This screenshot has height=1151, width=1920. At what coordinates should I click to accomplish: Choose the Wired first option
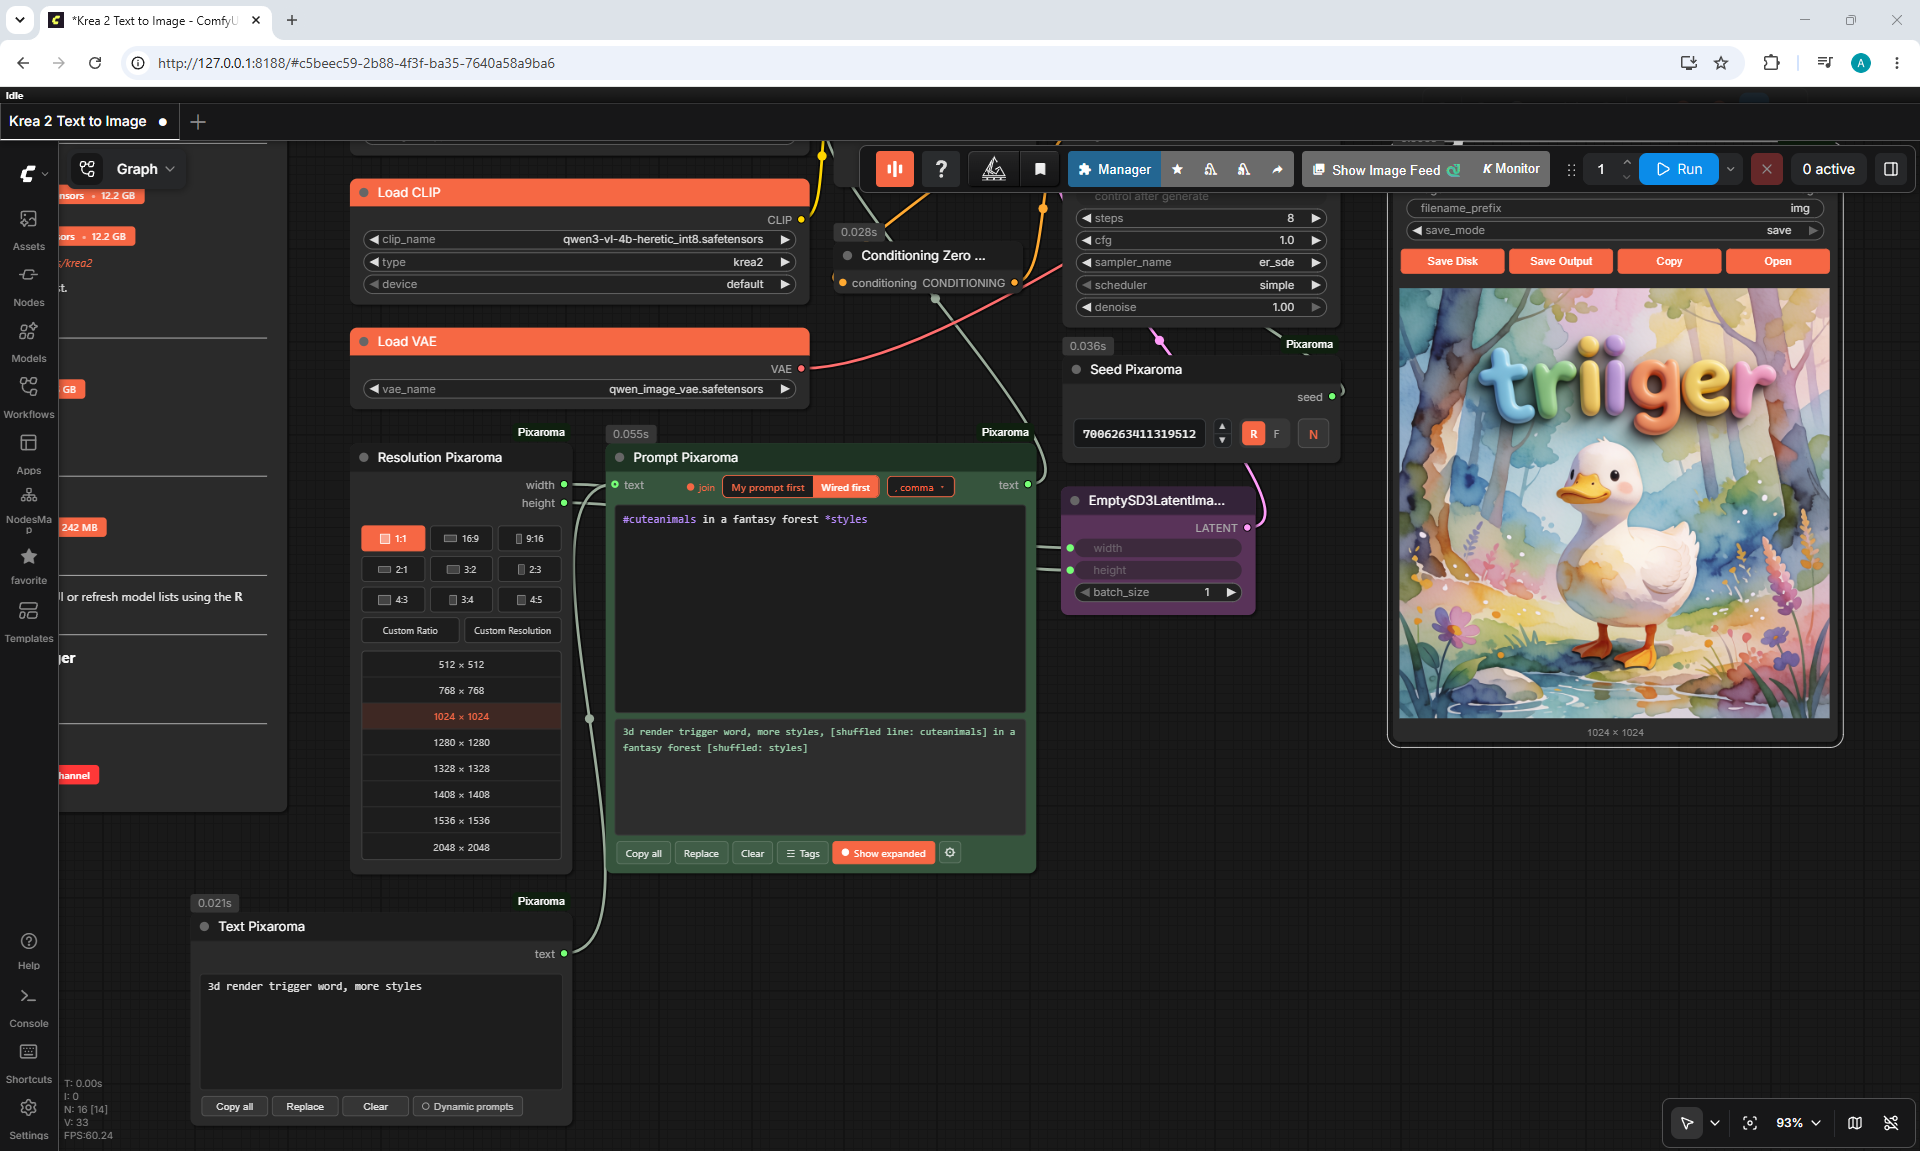(846, 487)
